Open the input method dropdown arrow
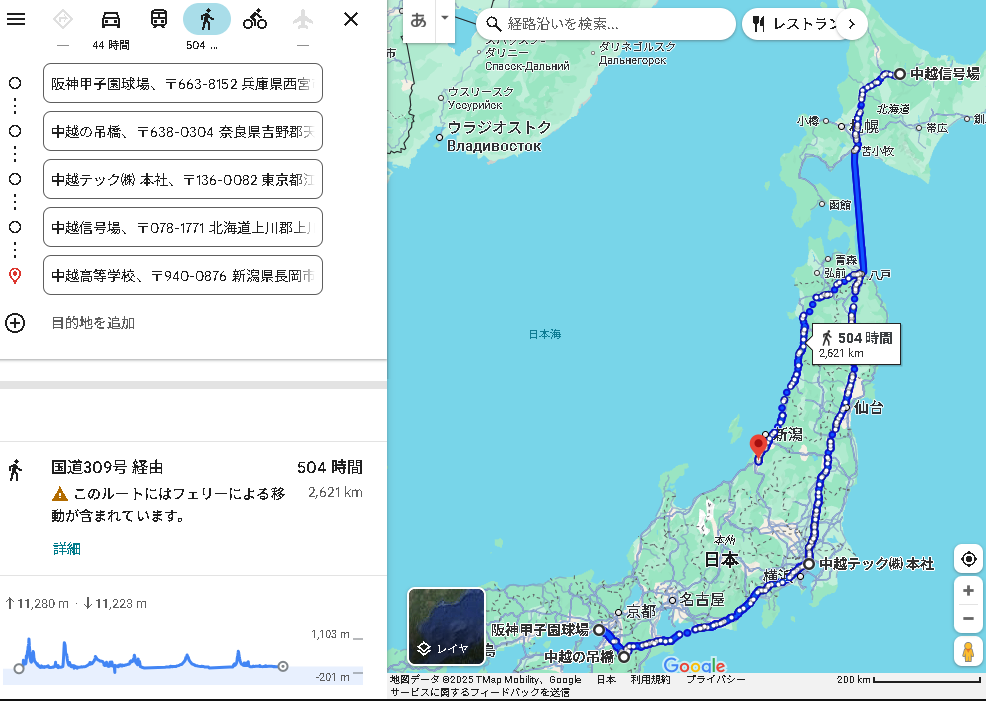 (x=445, y=18)
